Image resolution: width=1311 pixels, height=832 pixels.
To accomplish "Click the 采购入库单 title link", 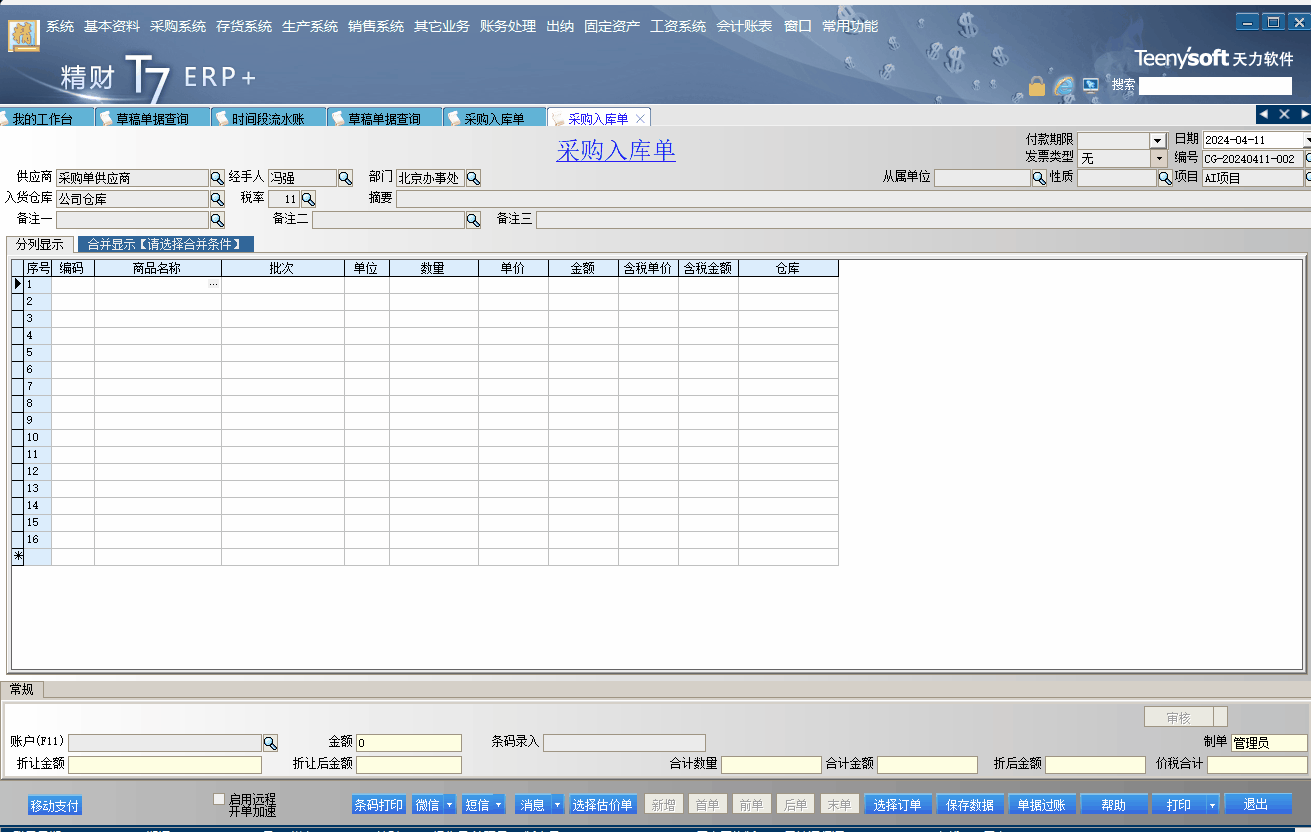I will [x=615, y=151].
